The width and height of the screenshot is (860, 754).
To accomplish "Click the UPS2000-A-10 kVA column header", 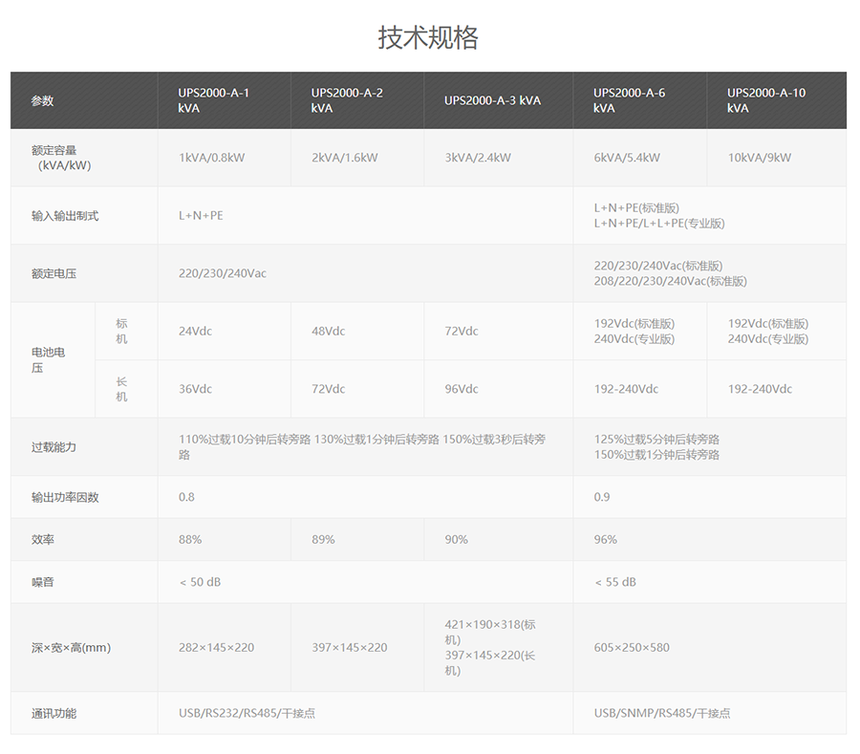I will point(766,100).
